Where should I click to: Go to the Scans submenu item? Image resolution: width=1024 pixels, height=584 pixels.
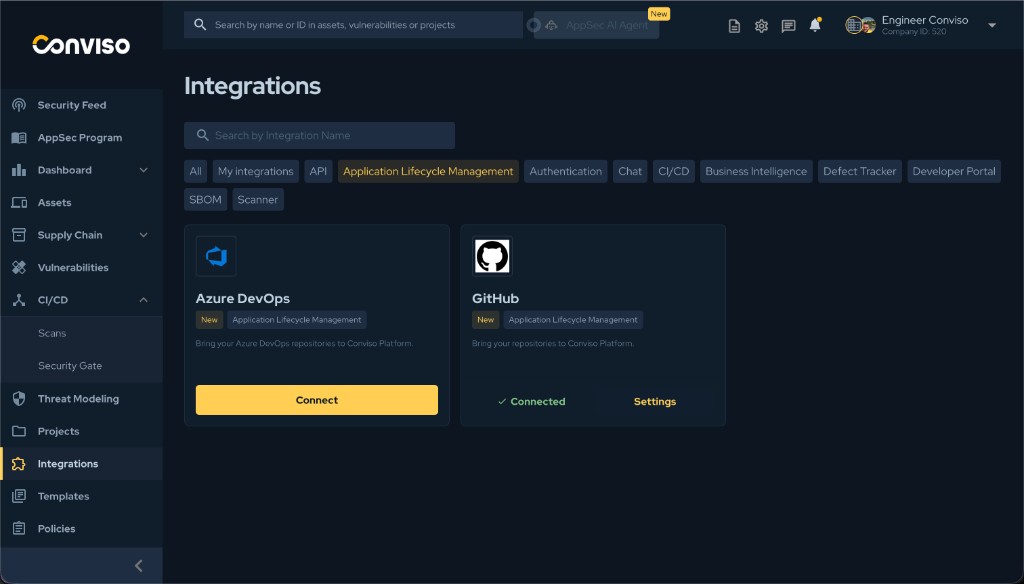click(x=51, y=333)
